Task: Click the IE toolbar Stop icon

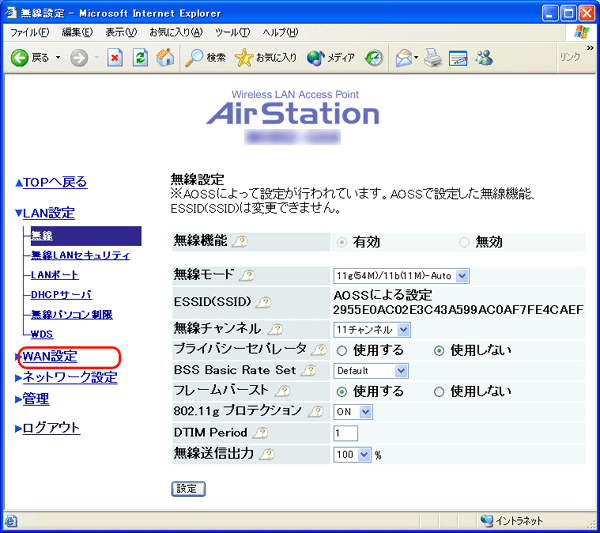Action: pyautogui.click(x=115, y=58)
